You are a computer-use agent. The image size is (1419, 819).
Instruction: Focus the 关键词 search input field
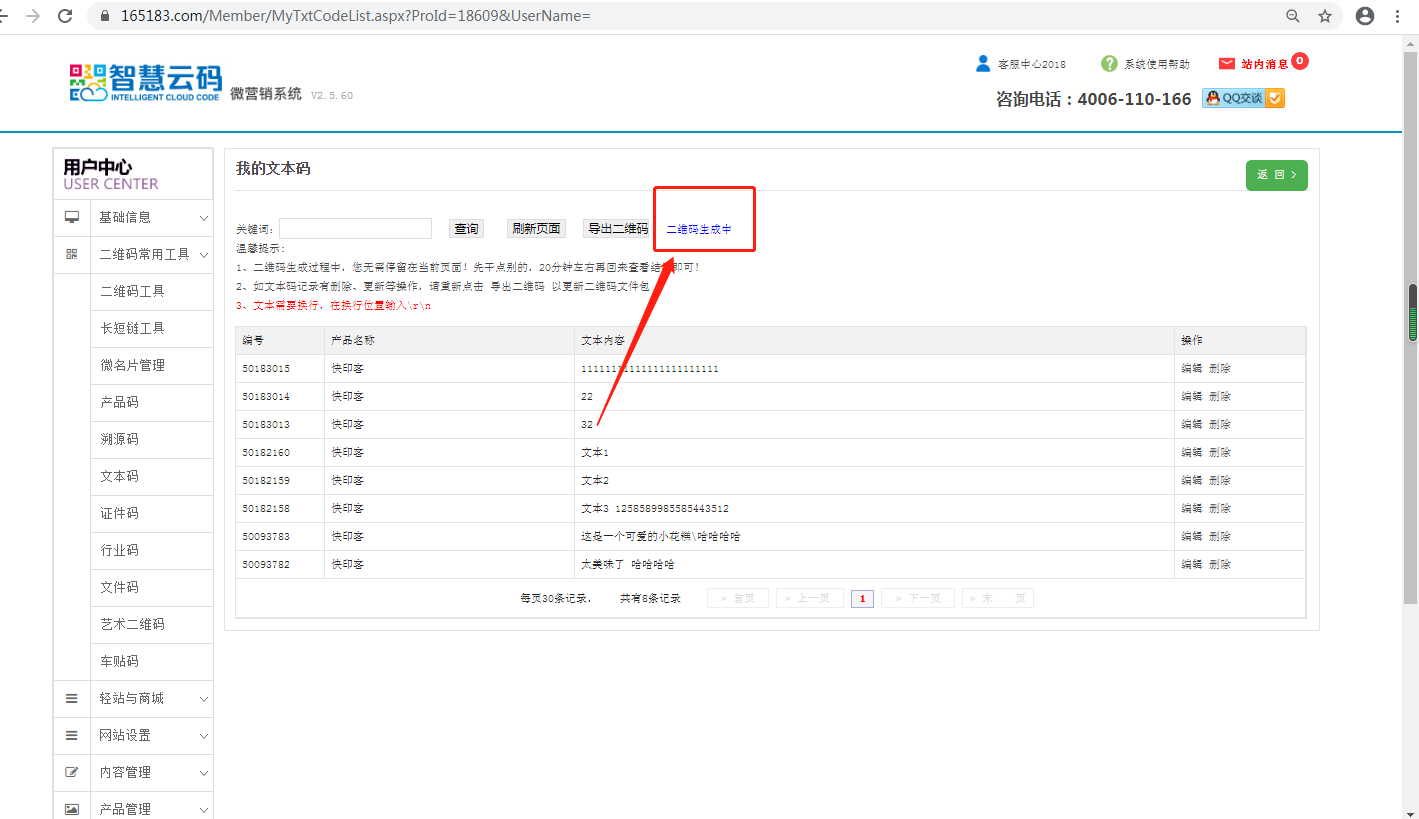click(x=355, y=229)
